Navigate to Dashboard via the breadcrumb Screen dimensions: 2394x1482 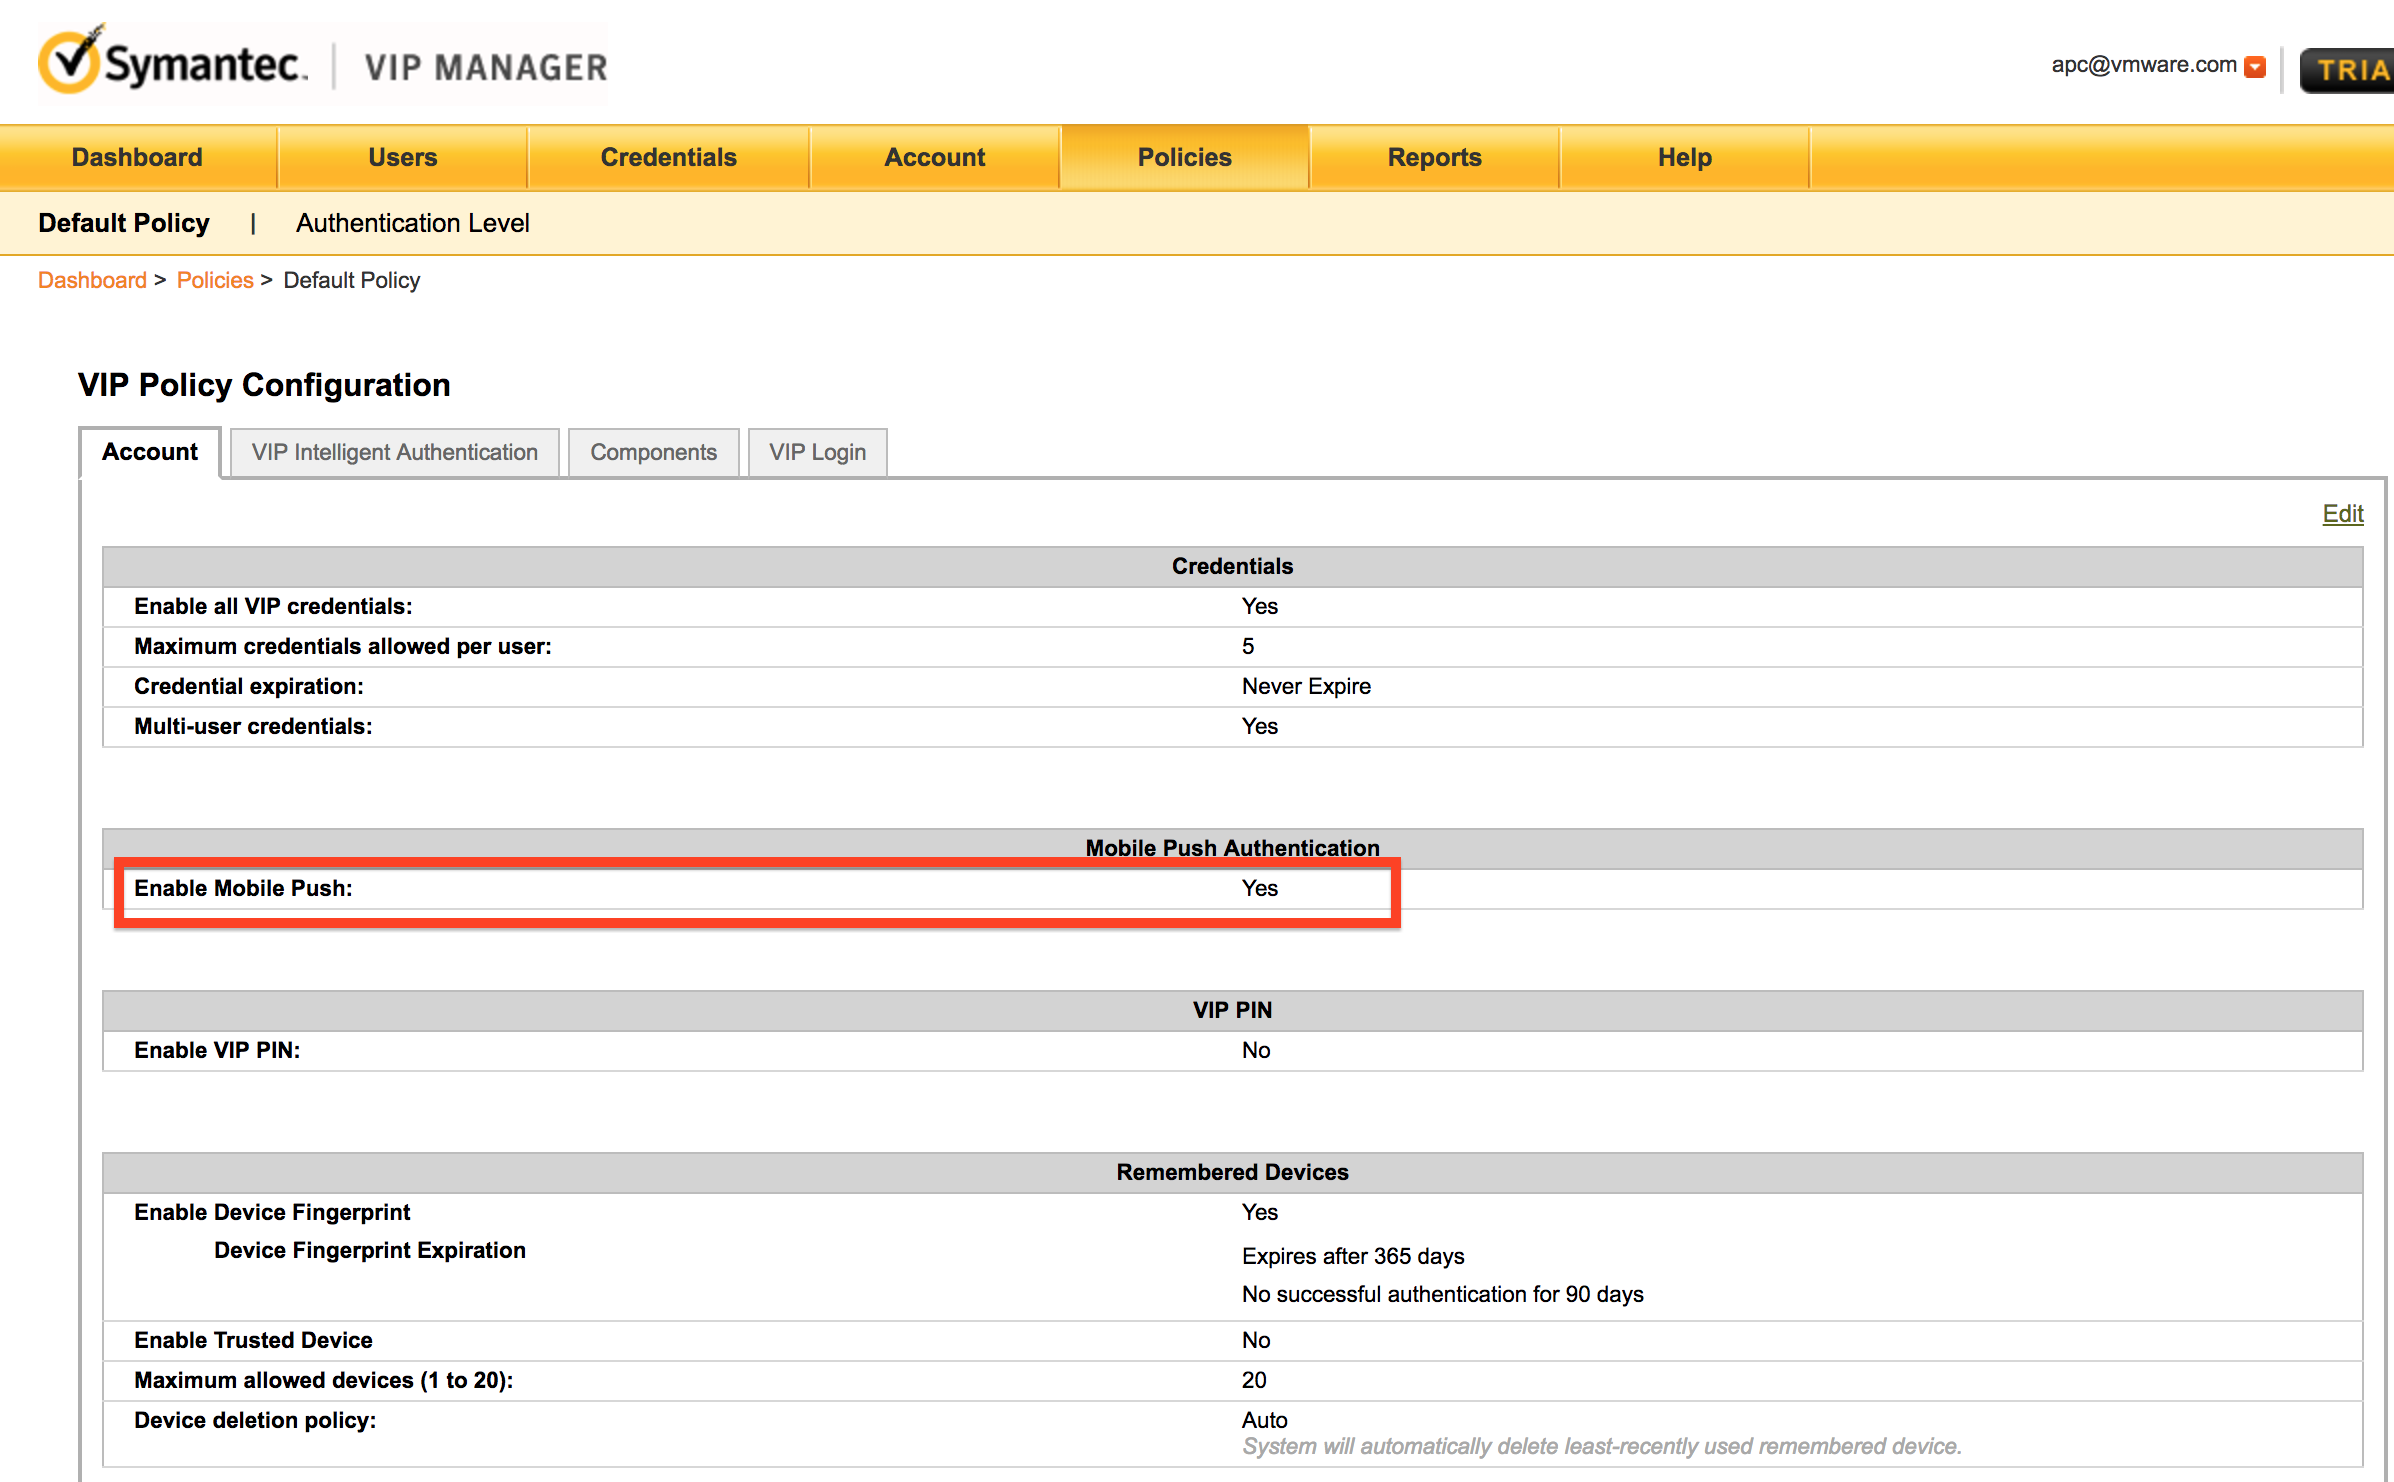pyautogui.click(x=92, y=280)
